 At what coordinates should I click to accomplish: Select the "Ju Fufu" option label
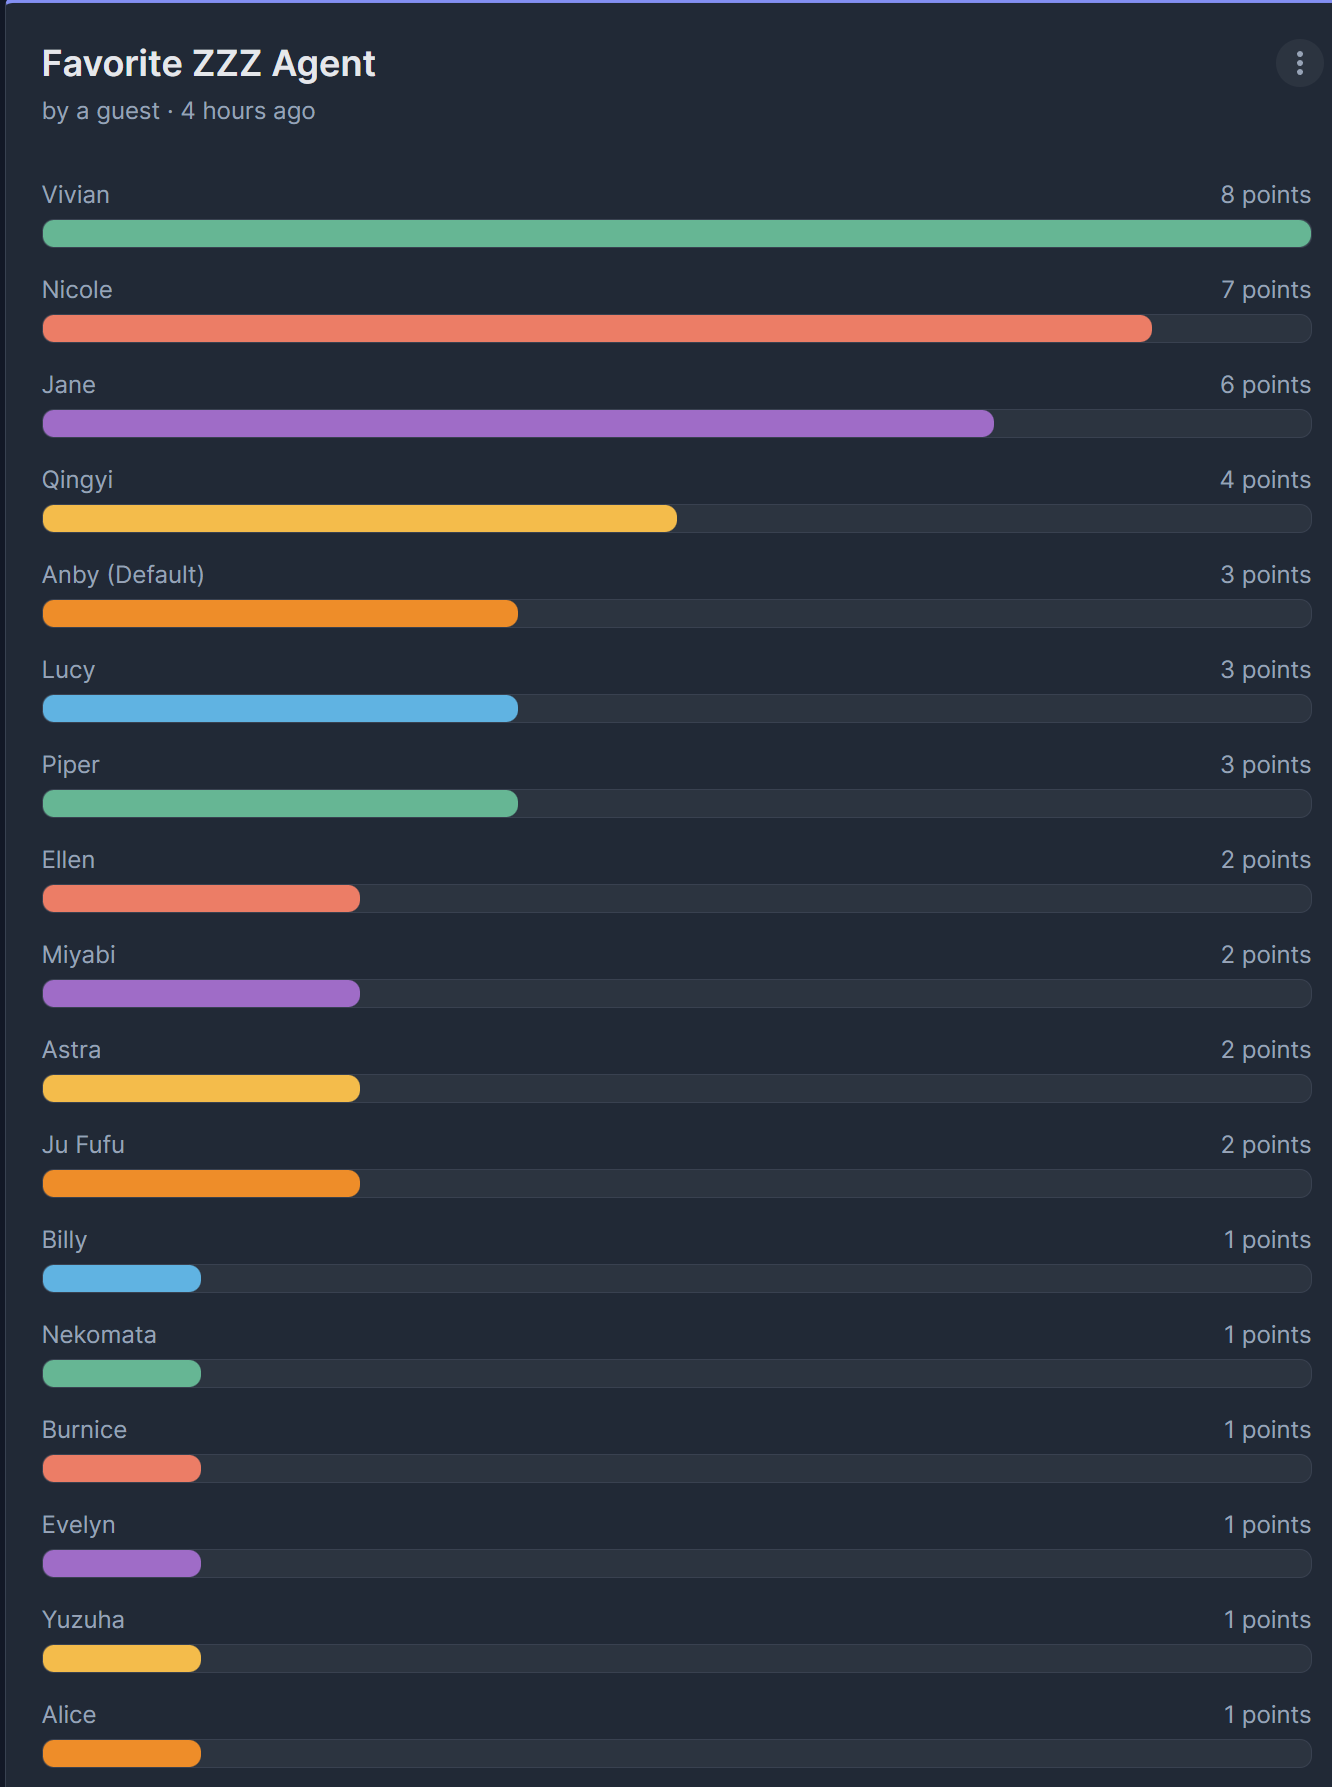pos(83,1145)
